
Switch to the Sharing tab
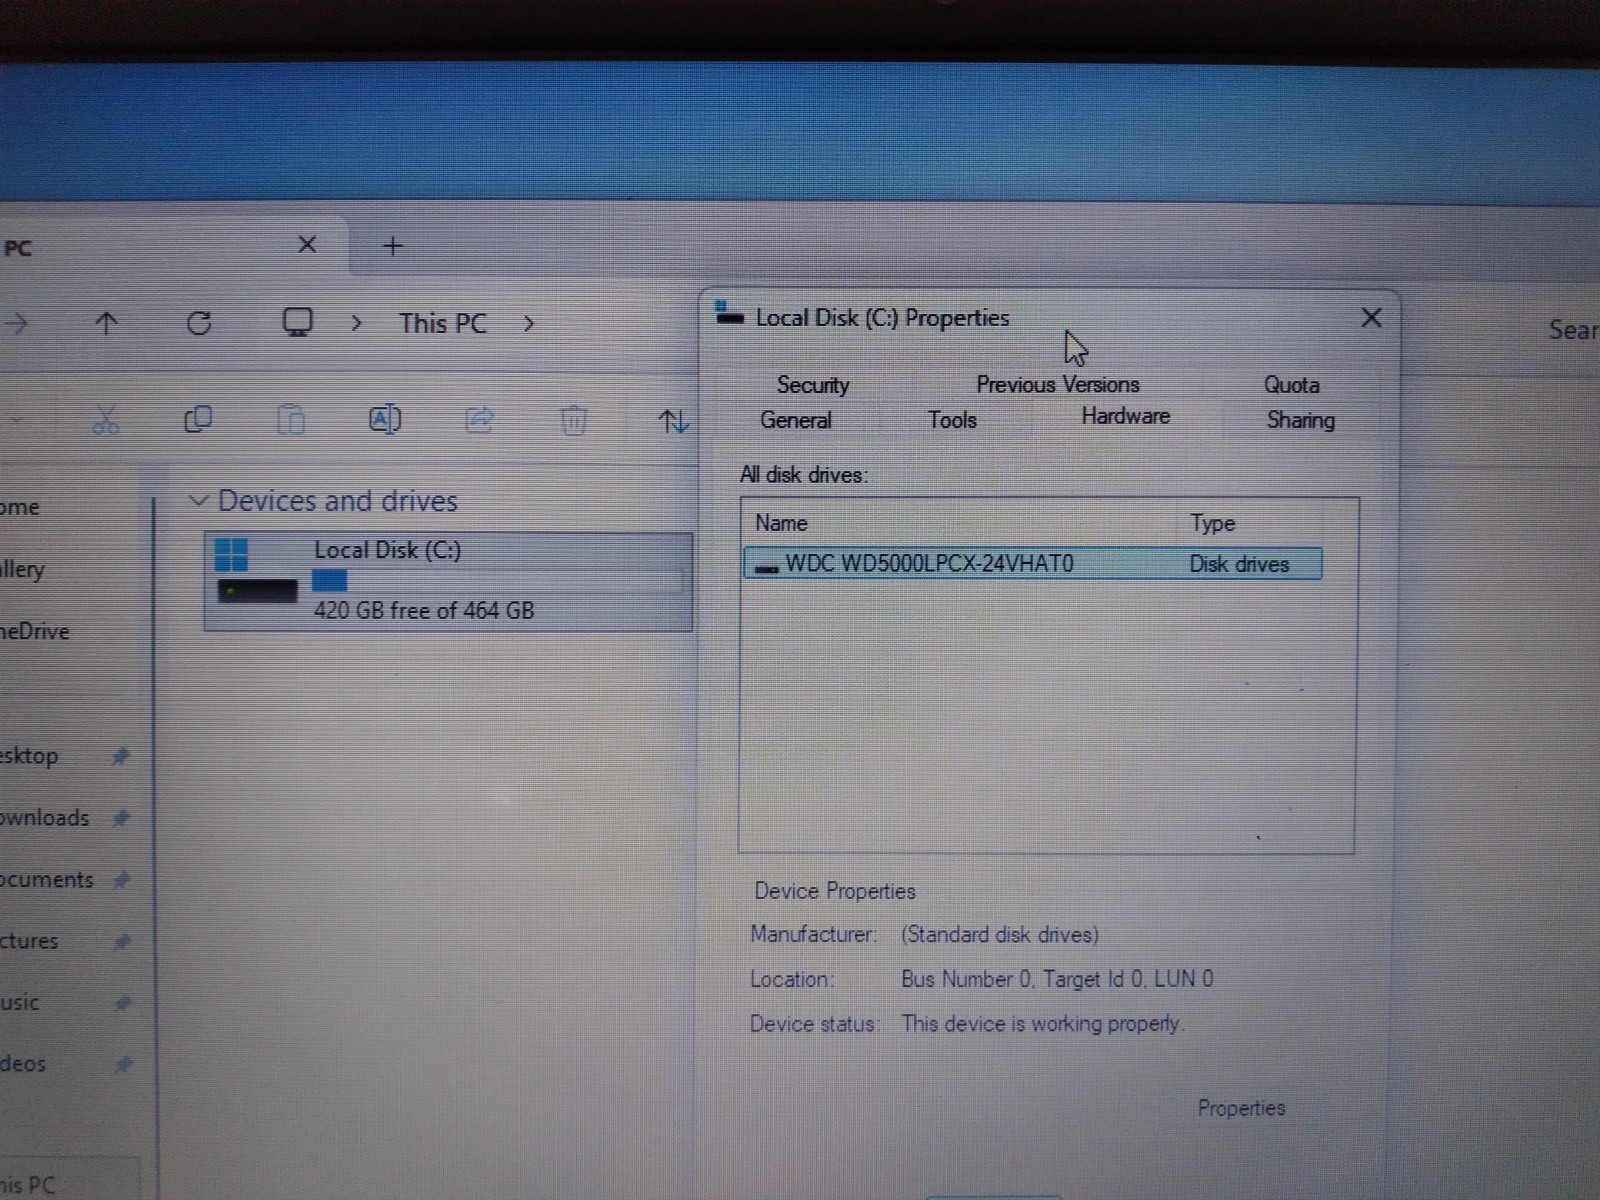1301,420
